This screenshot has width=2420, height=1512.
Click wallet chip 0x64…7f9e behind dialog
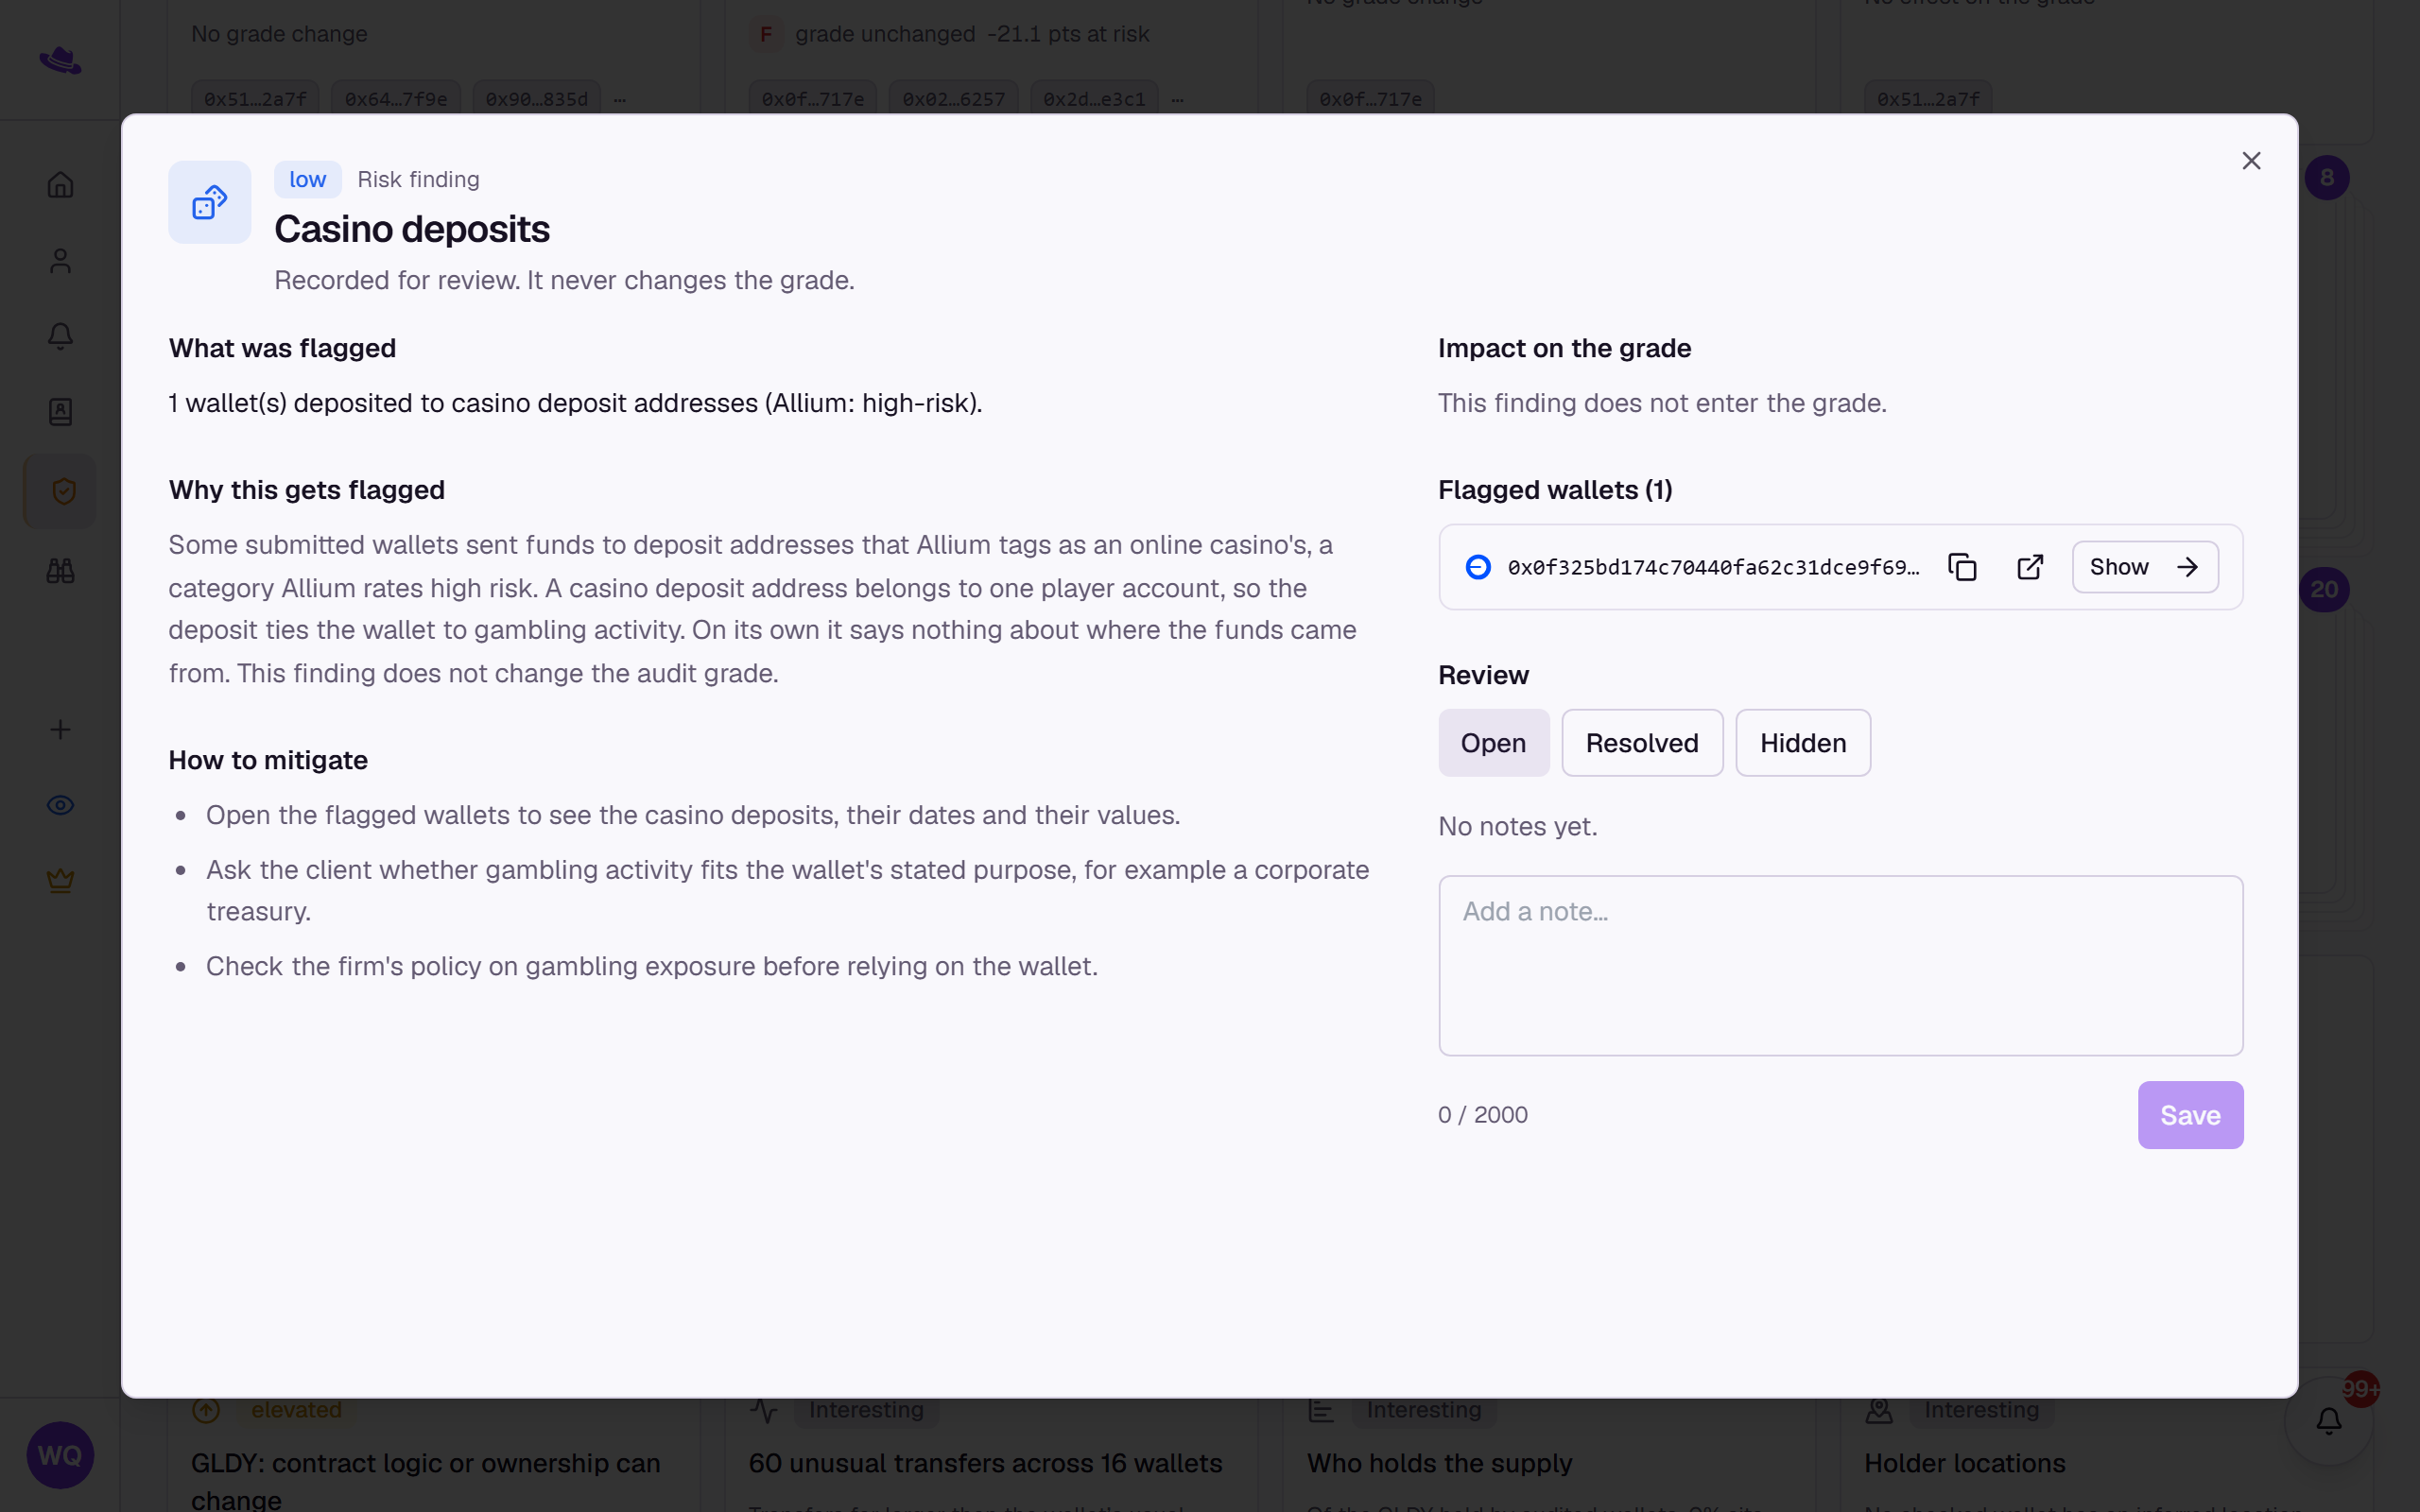tap(396, 99)
